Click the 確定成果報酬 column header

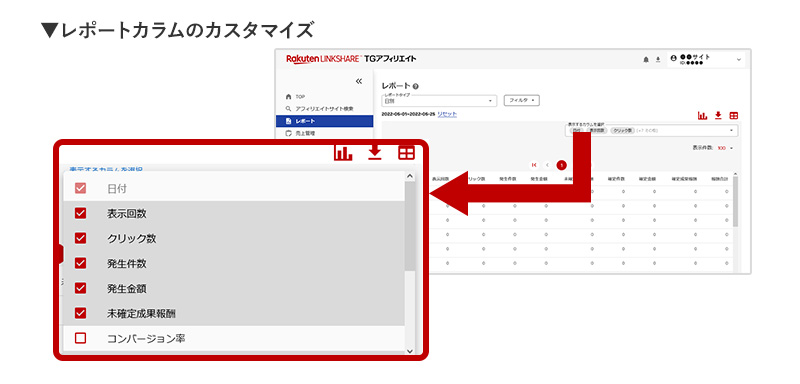tap(684, 180)
